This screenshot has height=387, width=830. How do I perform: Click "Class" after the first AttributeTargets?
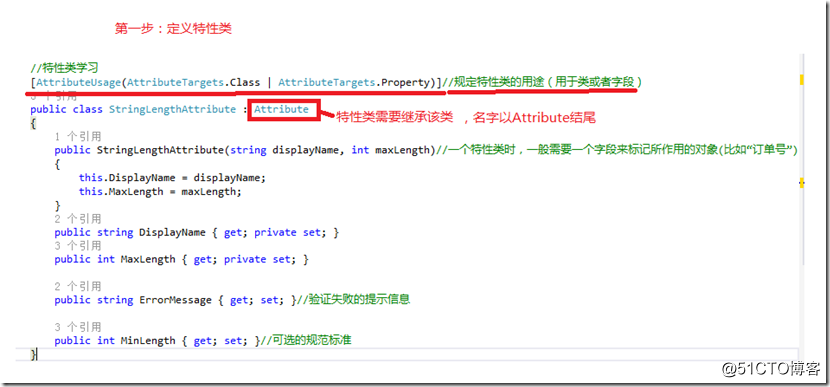[x=245, y=82]
